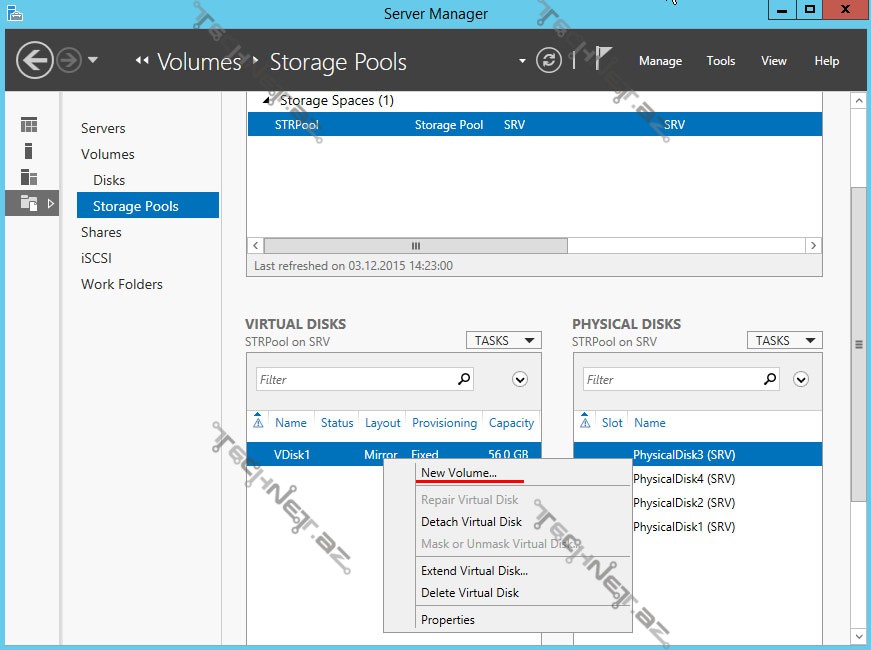This screenshot has width=871, height=650.
Task: Click search magnifier in Physical Disks filter
Action: click(x=769, y=380)
